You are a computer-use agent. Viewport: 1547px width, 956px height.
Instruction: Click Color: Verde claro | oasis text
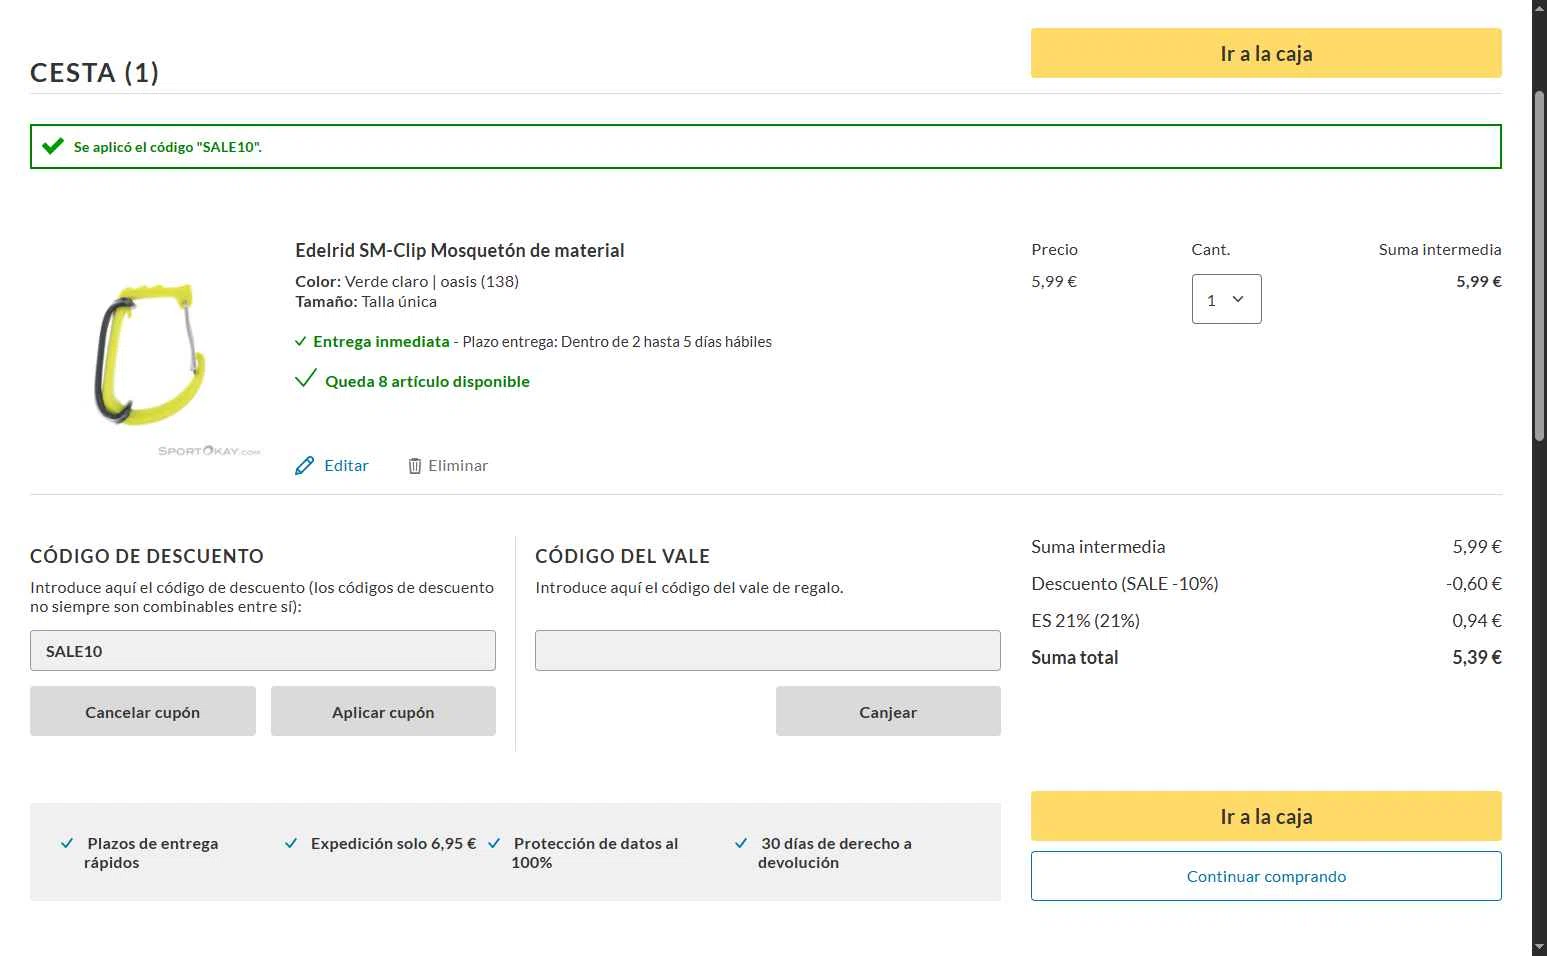(x=407, y=281)
